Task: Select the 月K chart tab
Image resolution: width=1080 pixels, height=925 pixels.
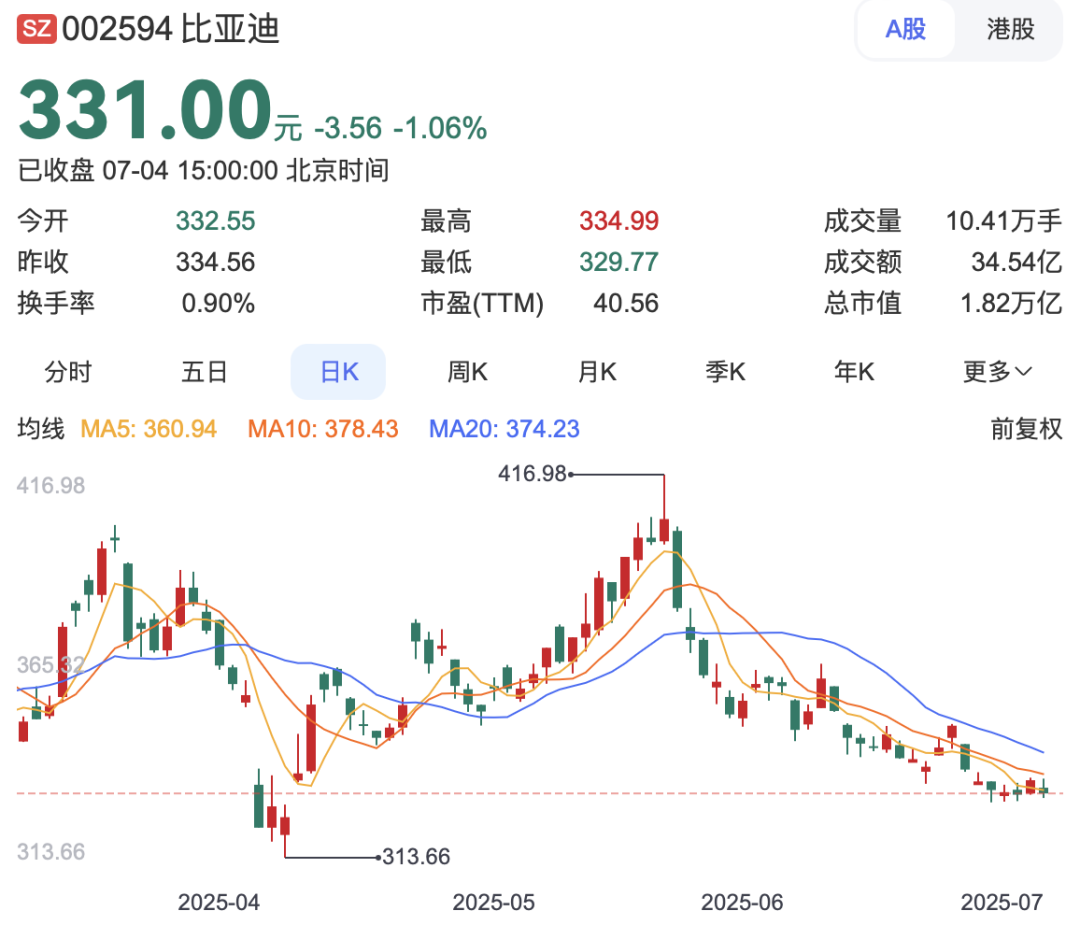Action: (x=597, y=372)
